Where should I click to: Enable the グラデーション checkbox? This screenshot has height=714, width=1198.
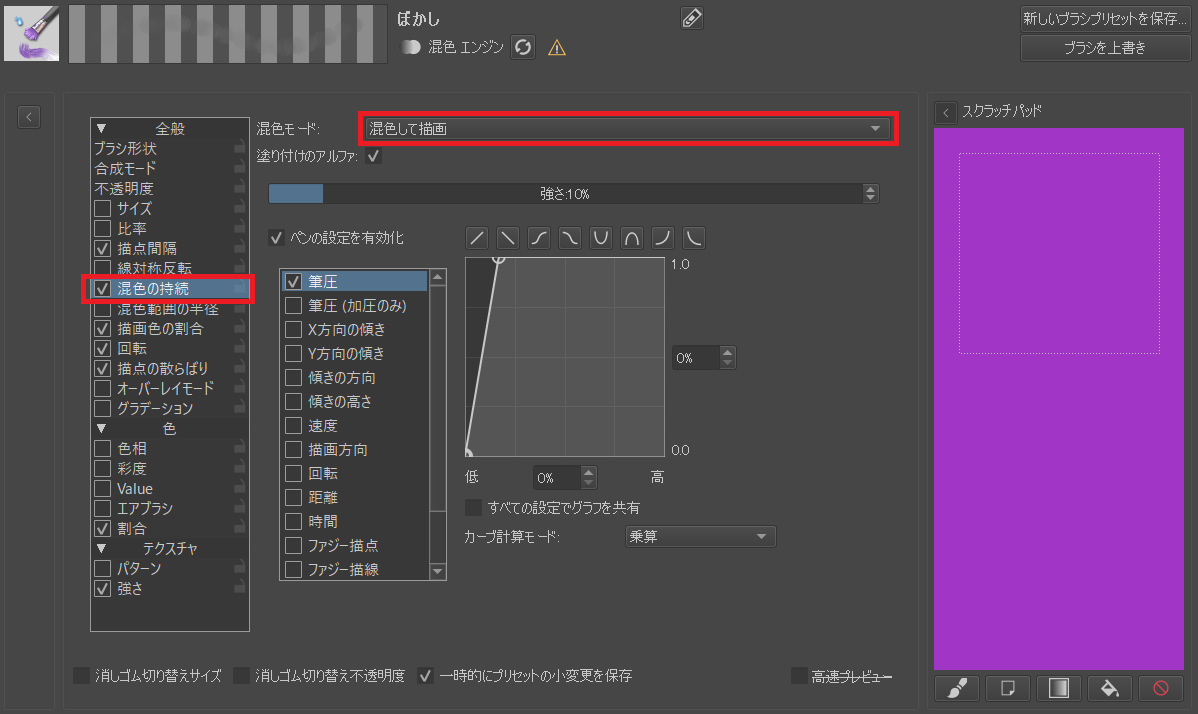click(102, 408)
